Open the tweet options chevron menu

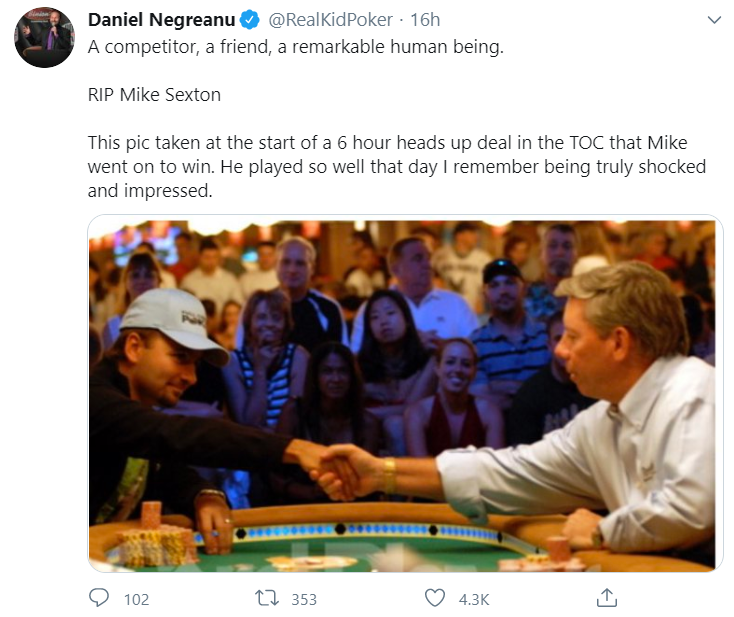pyautogui.click(x=713, y=20)
